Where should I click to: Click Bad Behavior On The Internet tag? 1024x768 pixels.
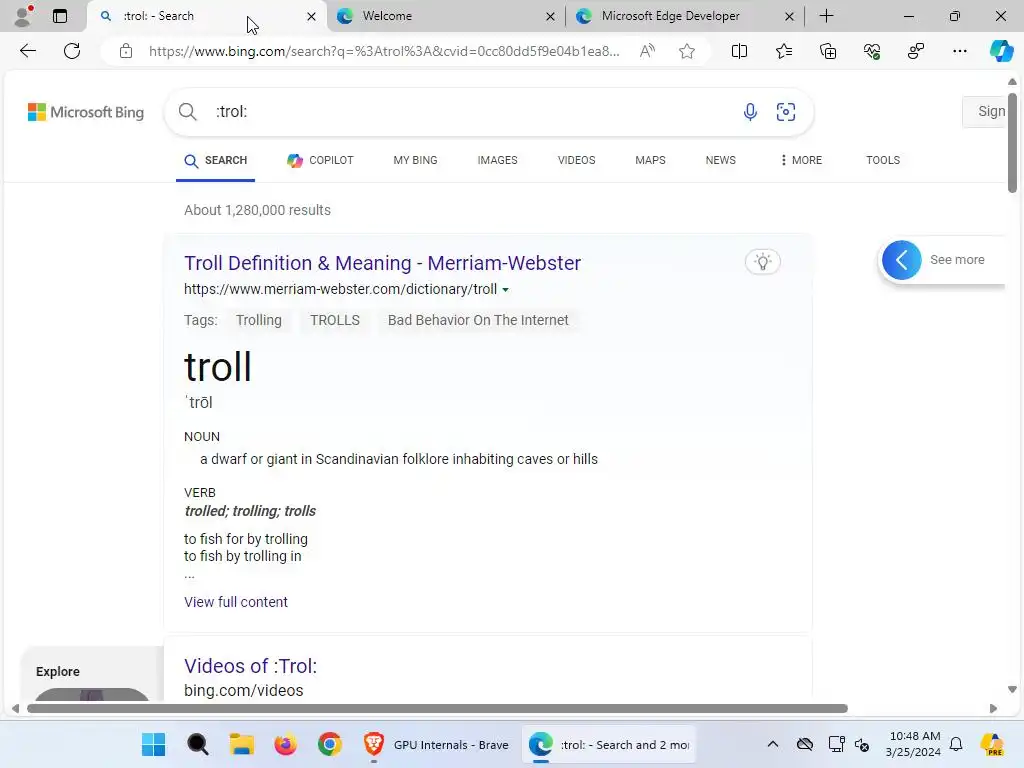pyautogui.click(x=478, y=320)
